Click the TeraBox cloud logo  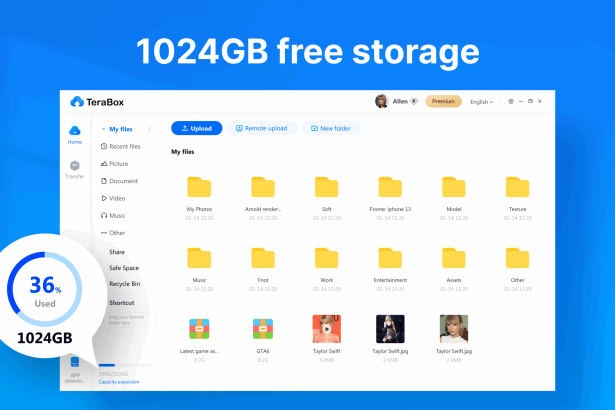coord(77,102)
